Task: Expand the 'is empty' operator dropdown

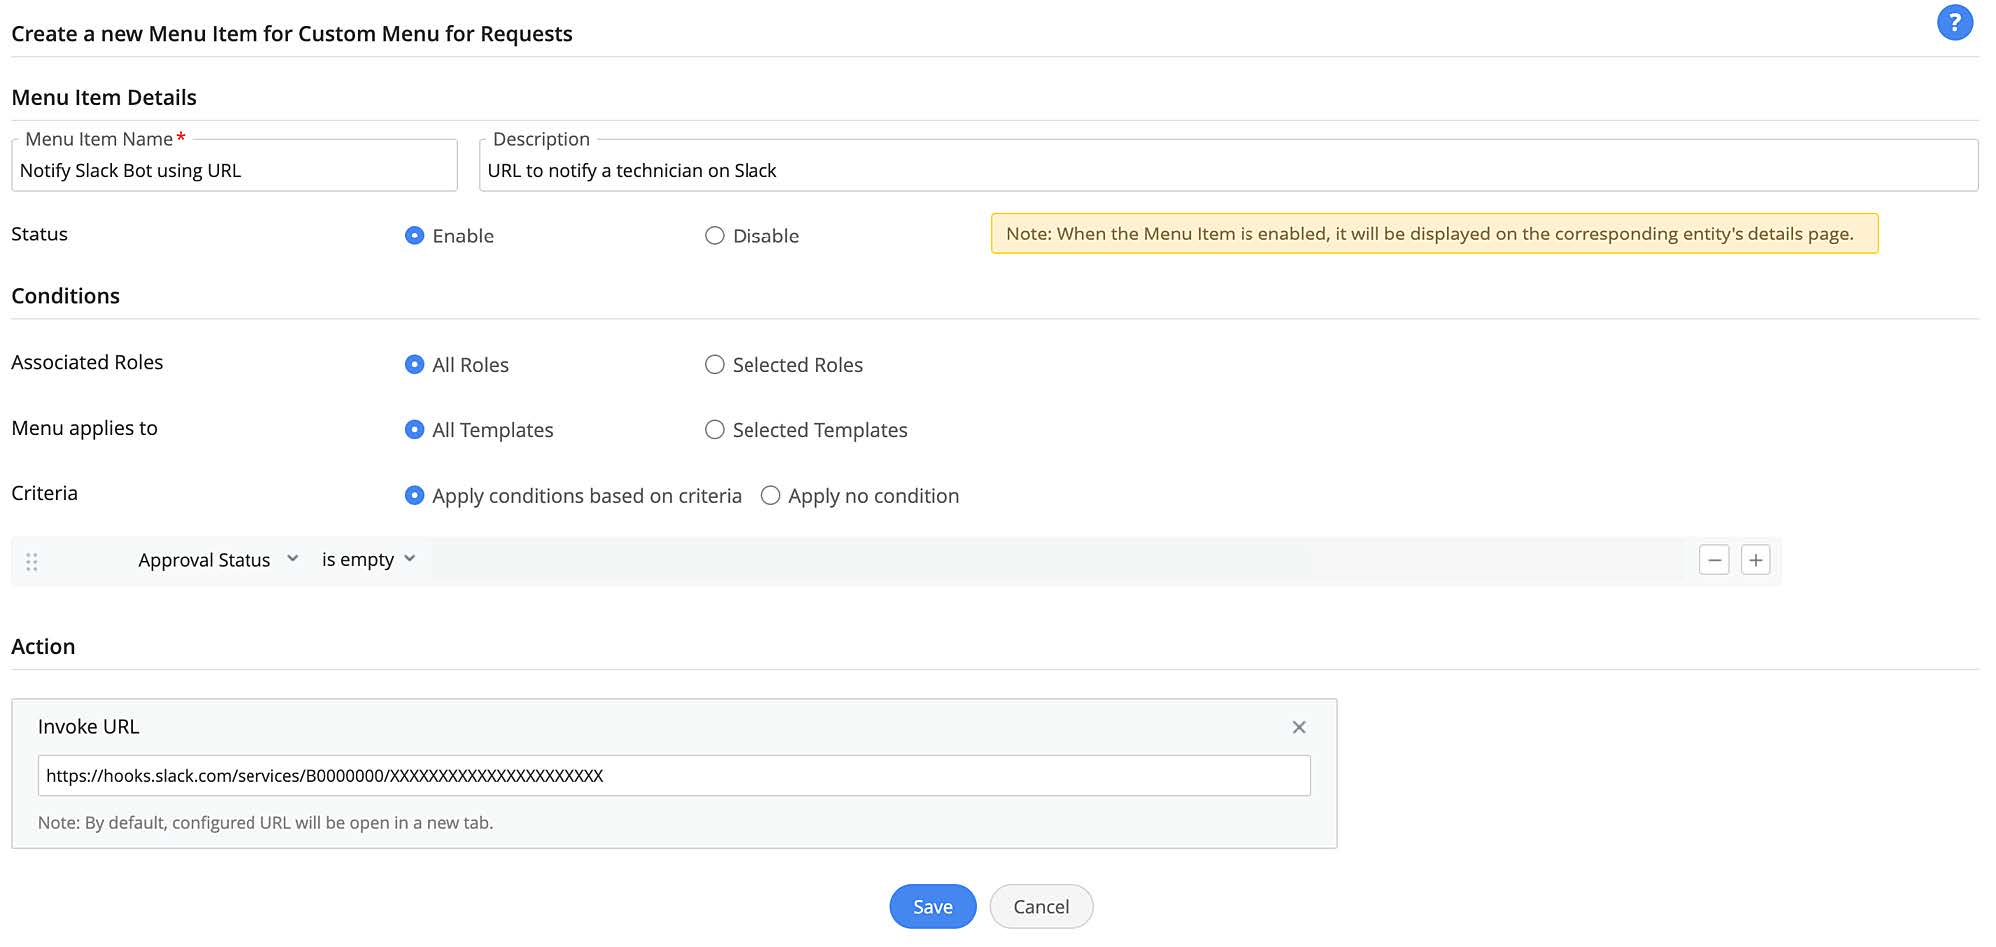Action: [368, 560]
